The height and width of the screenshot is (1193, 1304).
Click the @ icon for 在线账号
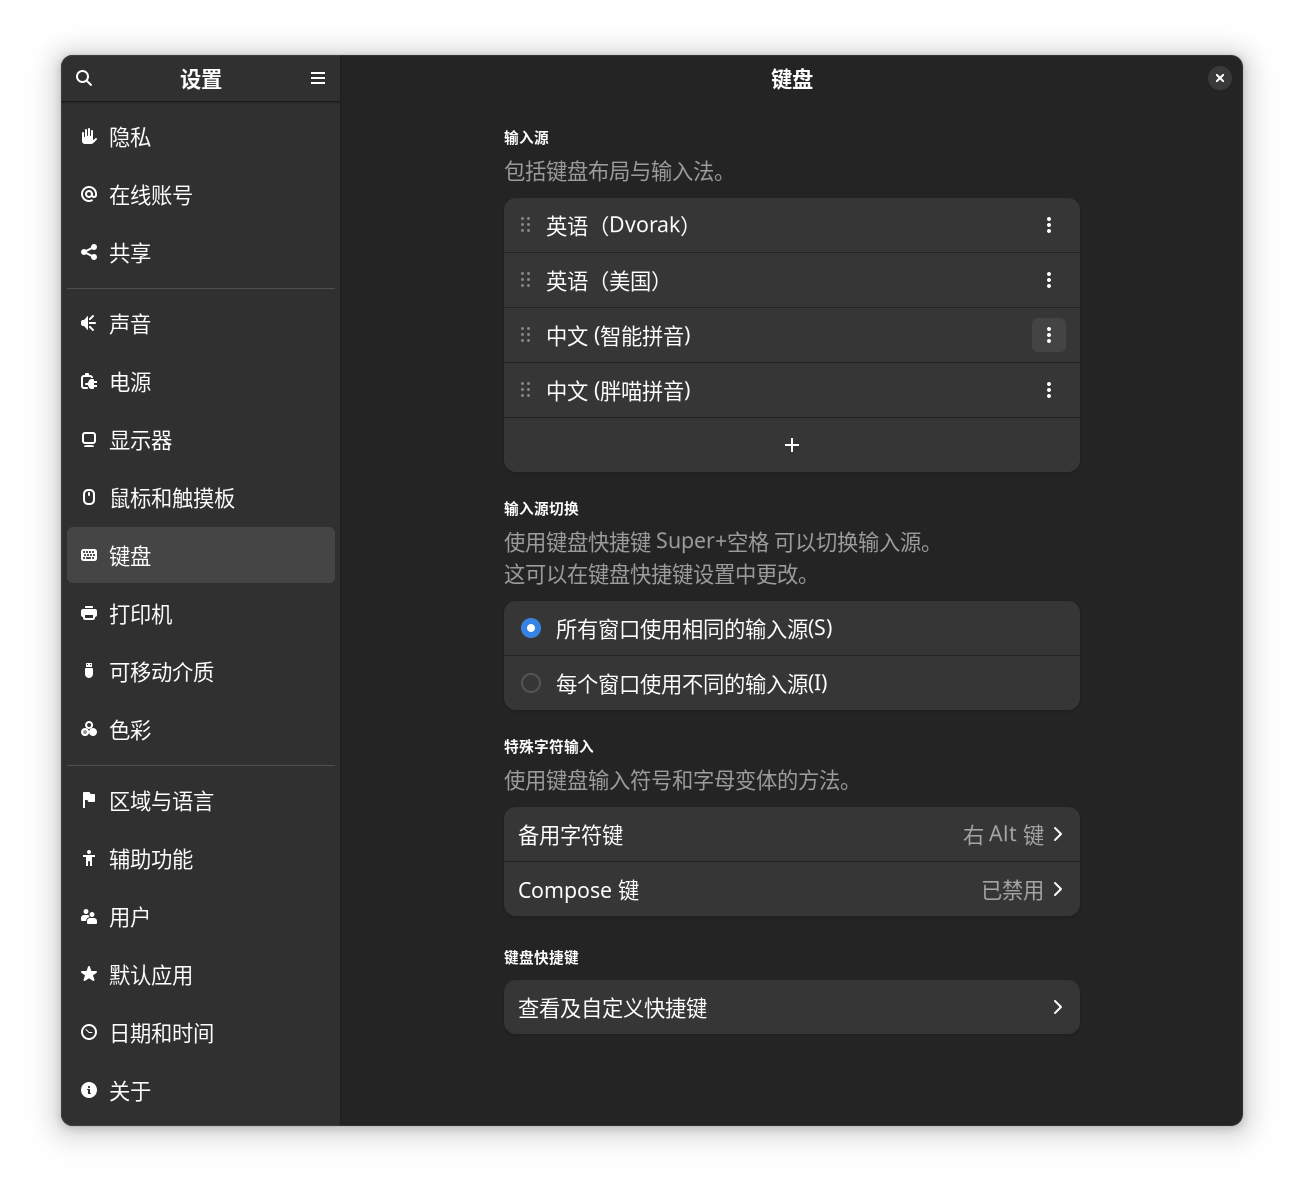pos(89,194)
